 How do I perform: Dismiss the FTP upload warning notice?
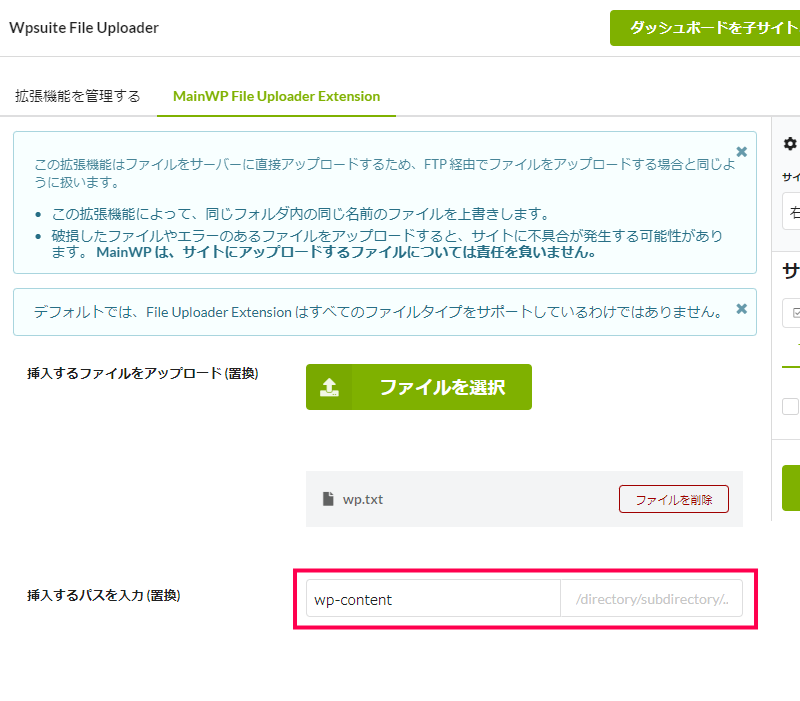[x=741, y=152]
